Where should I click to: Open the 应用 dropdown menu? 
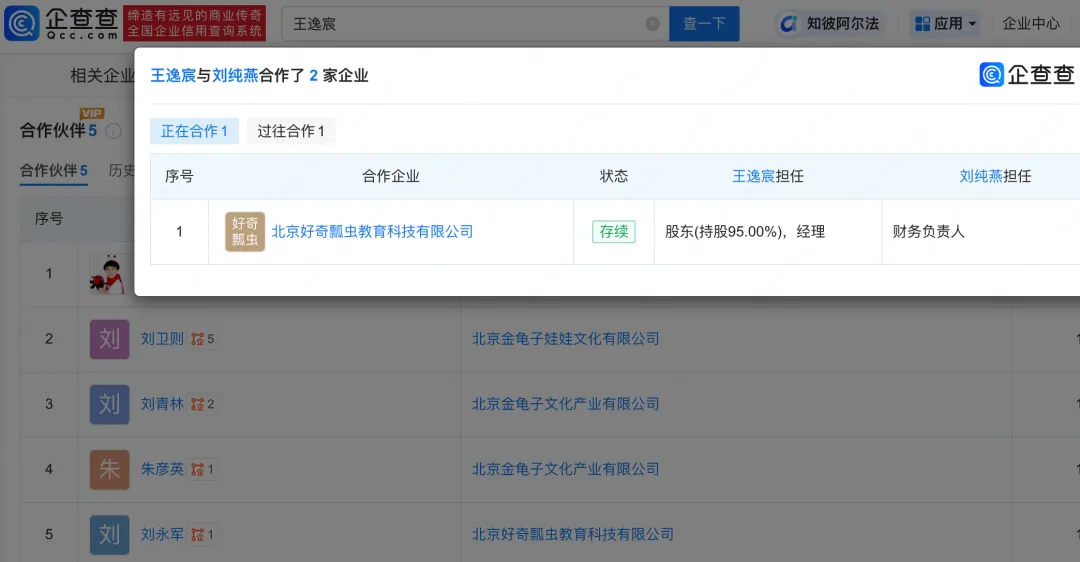[944, 23]
